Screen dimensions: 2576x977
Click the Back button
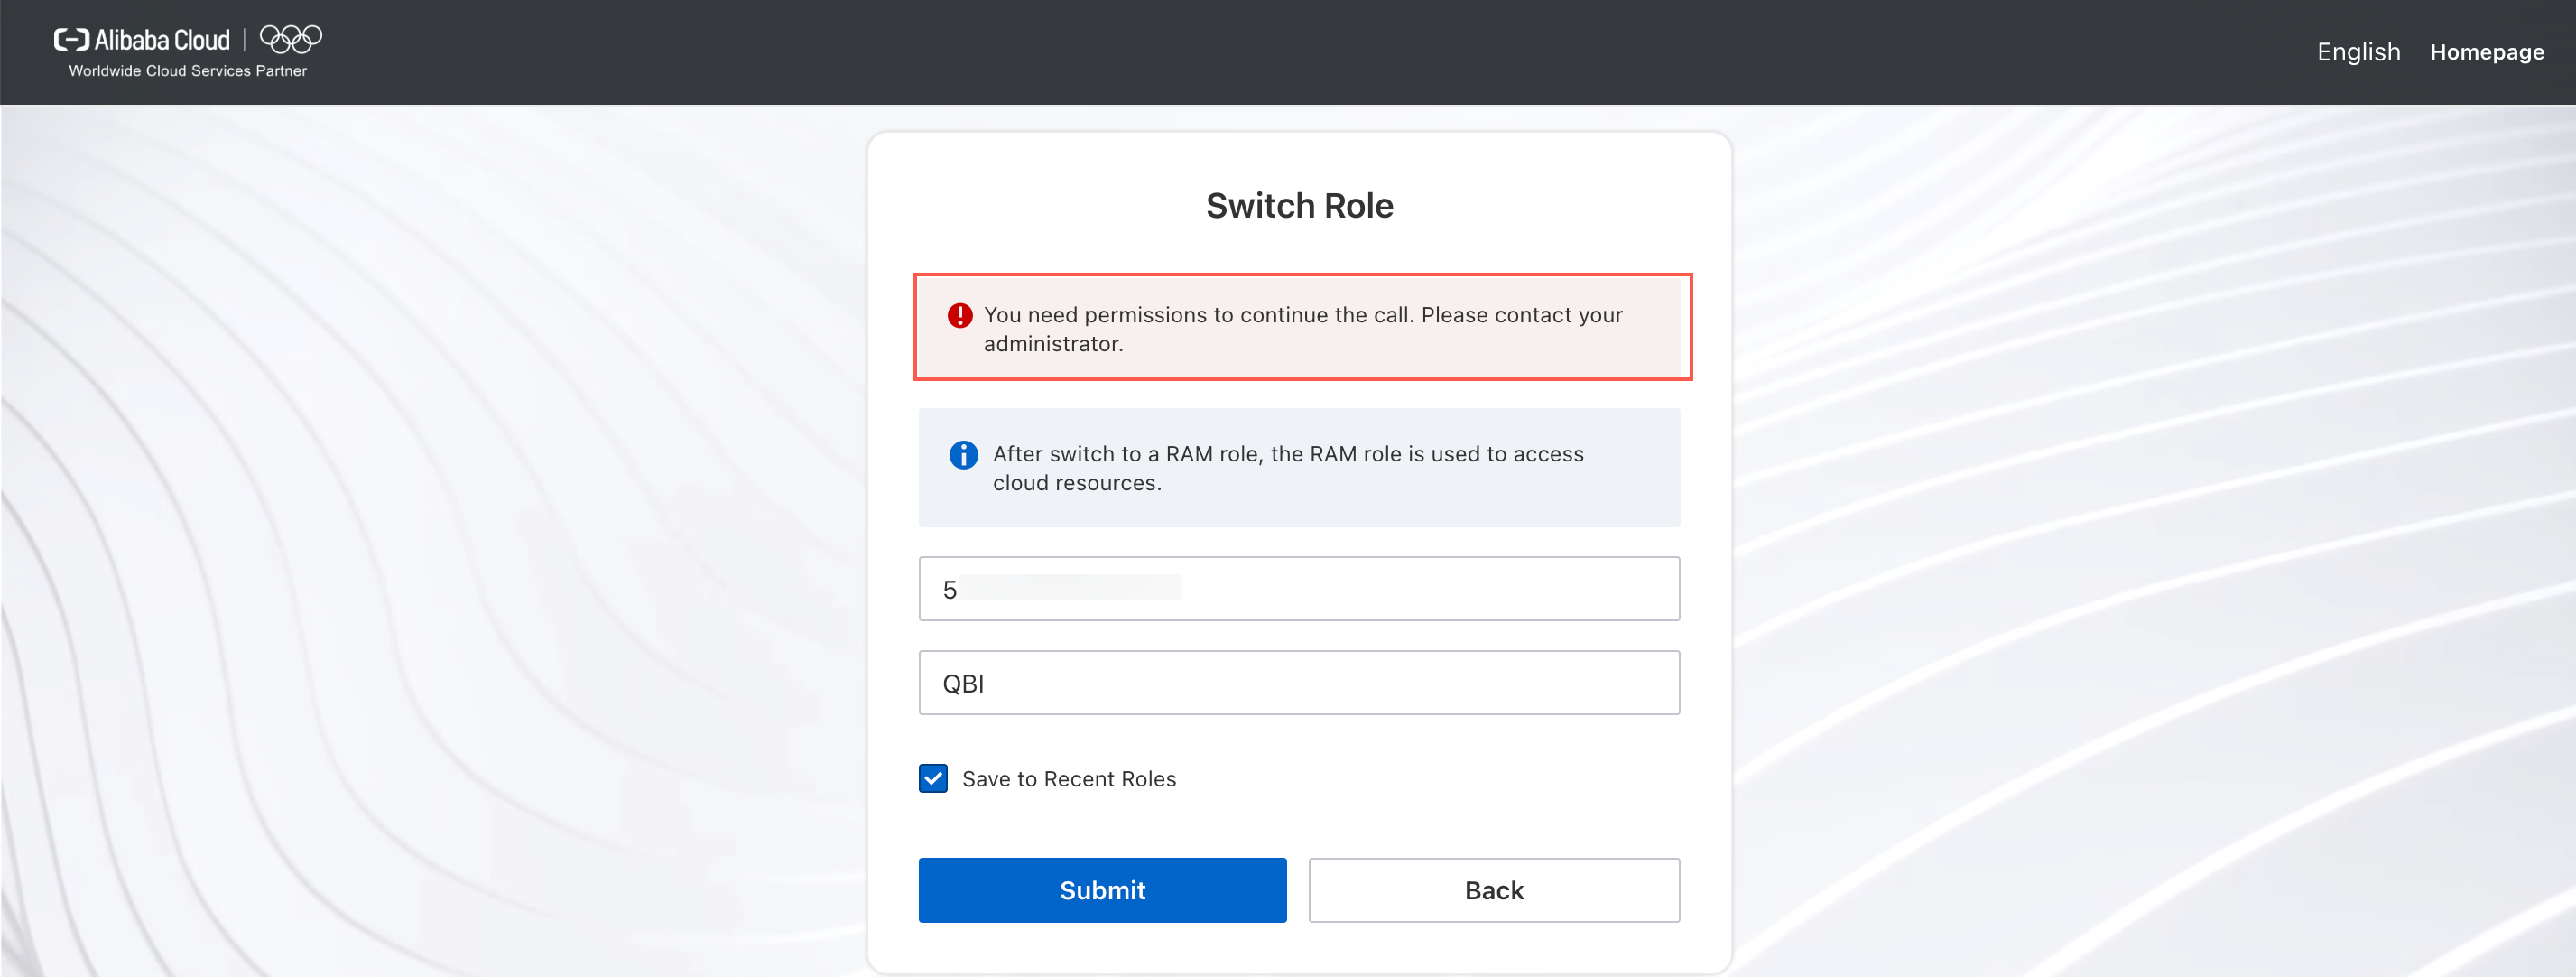coord(1494,890)
